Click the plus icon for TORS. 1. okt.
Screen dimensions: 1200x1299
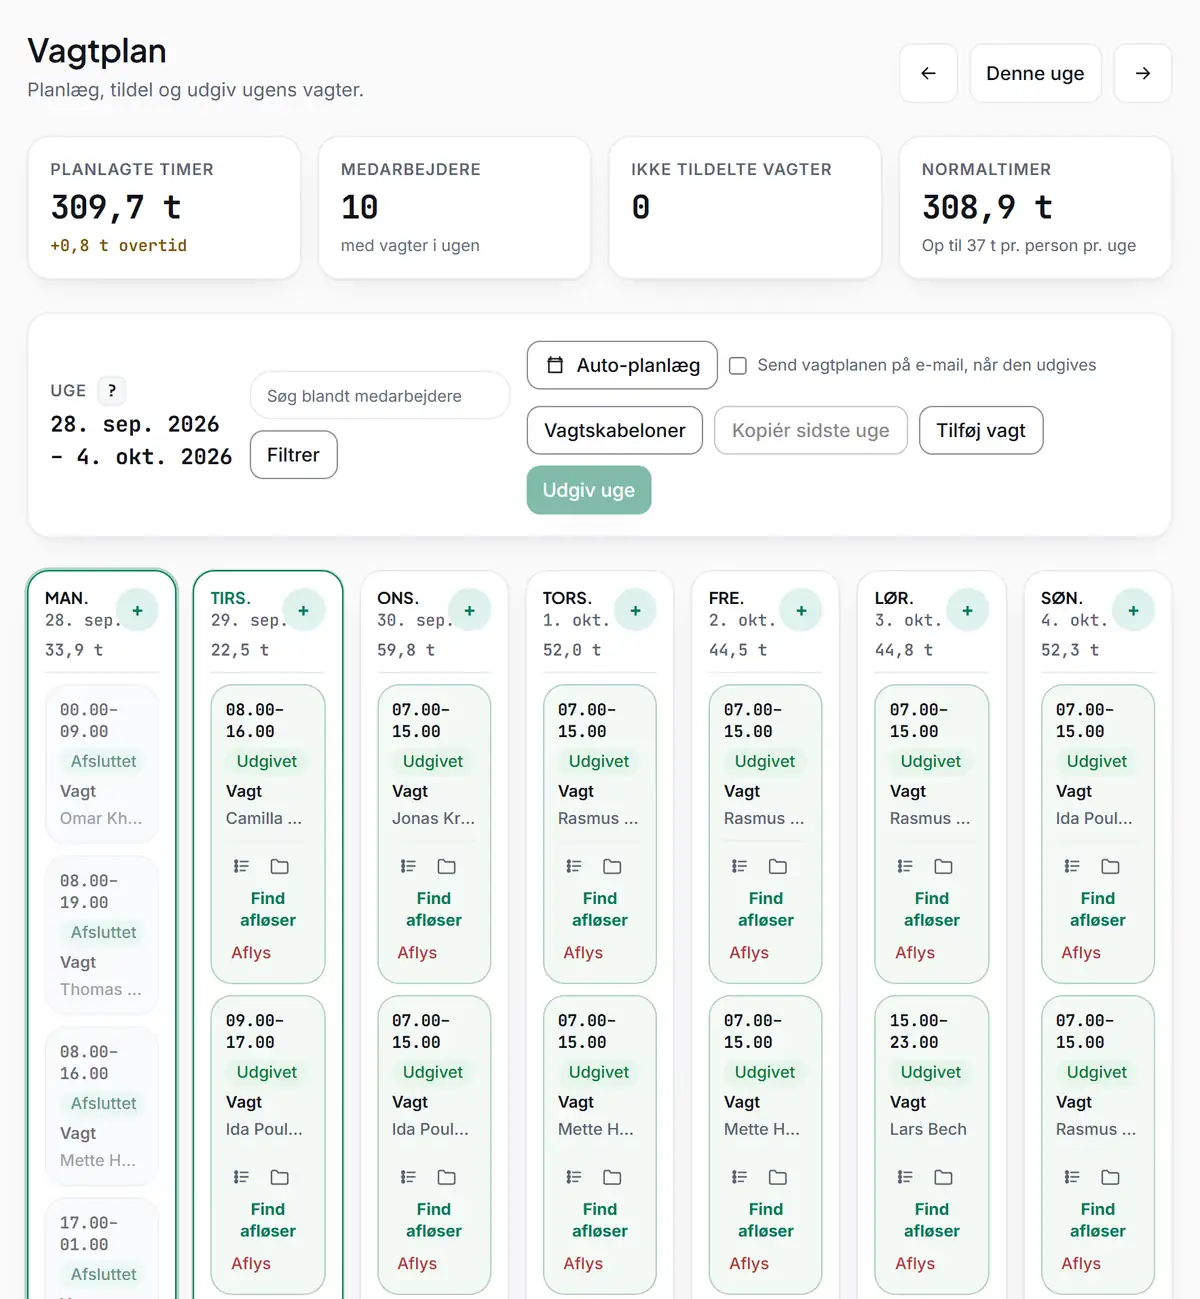pos(636,610)
